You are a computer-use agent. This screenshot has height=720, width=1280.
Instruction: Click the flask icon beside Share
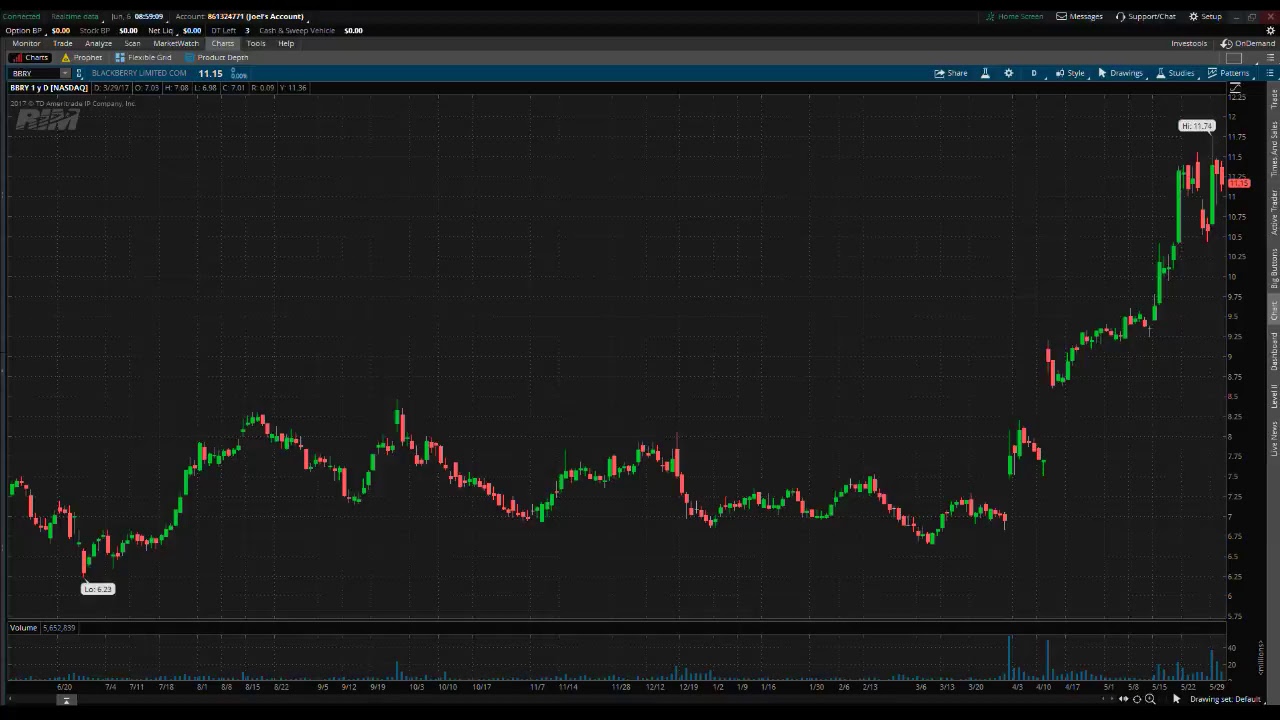(985, 73)
